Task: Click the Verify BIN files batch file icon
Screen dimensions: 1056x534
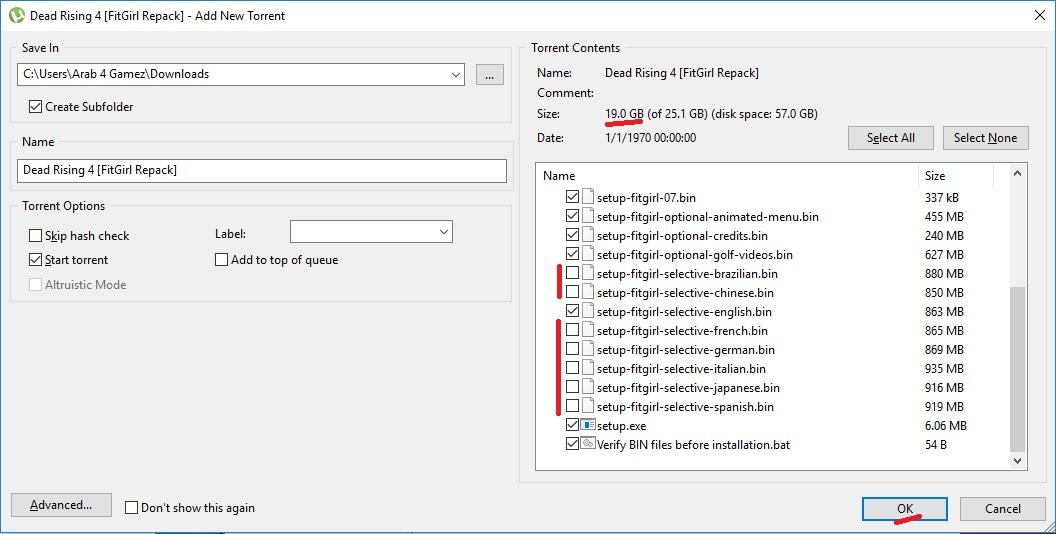Action: [x=588, y=445]
